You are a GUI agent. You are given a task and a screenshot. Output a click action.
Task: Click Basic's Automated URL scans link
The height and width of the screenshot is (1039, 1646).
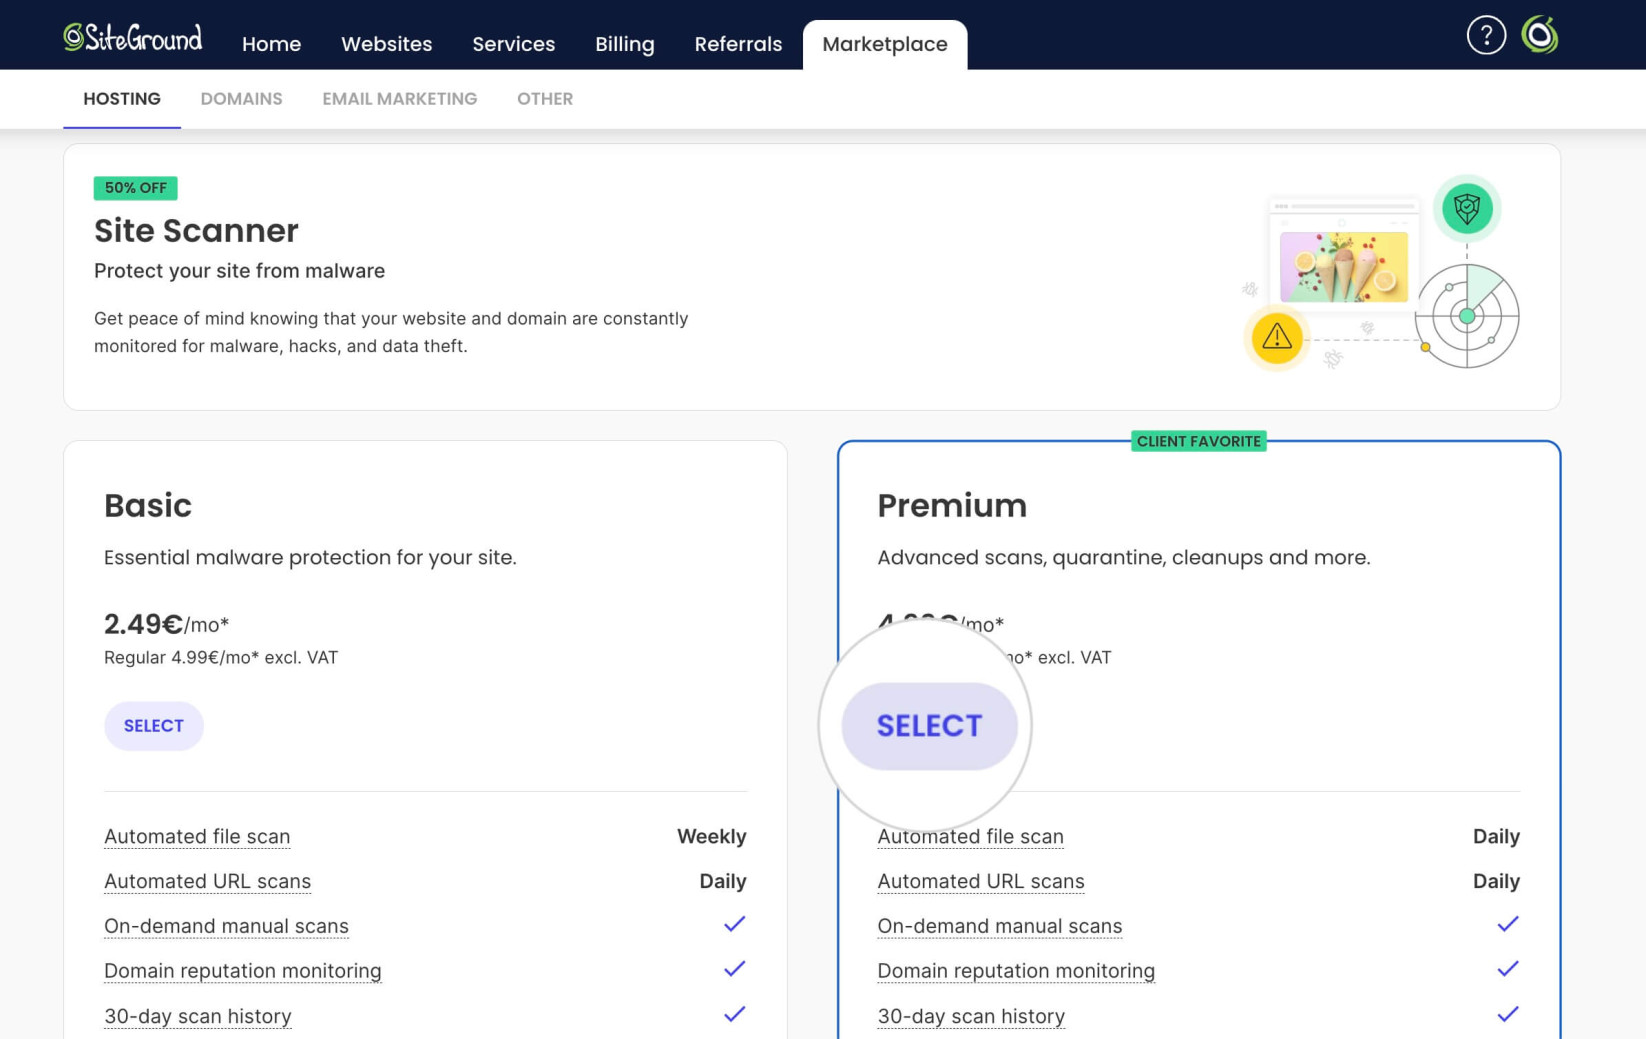coord(208,881)
